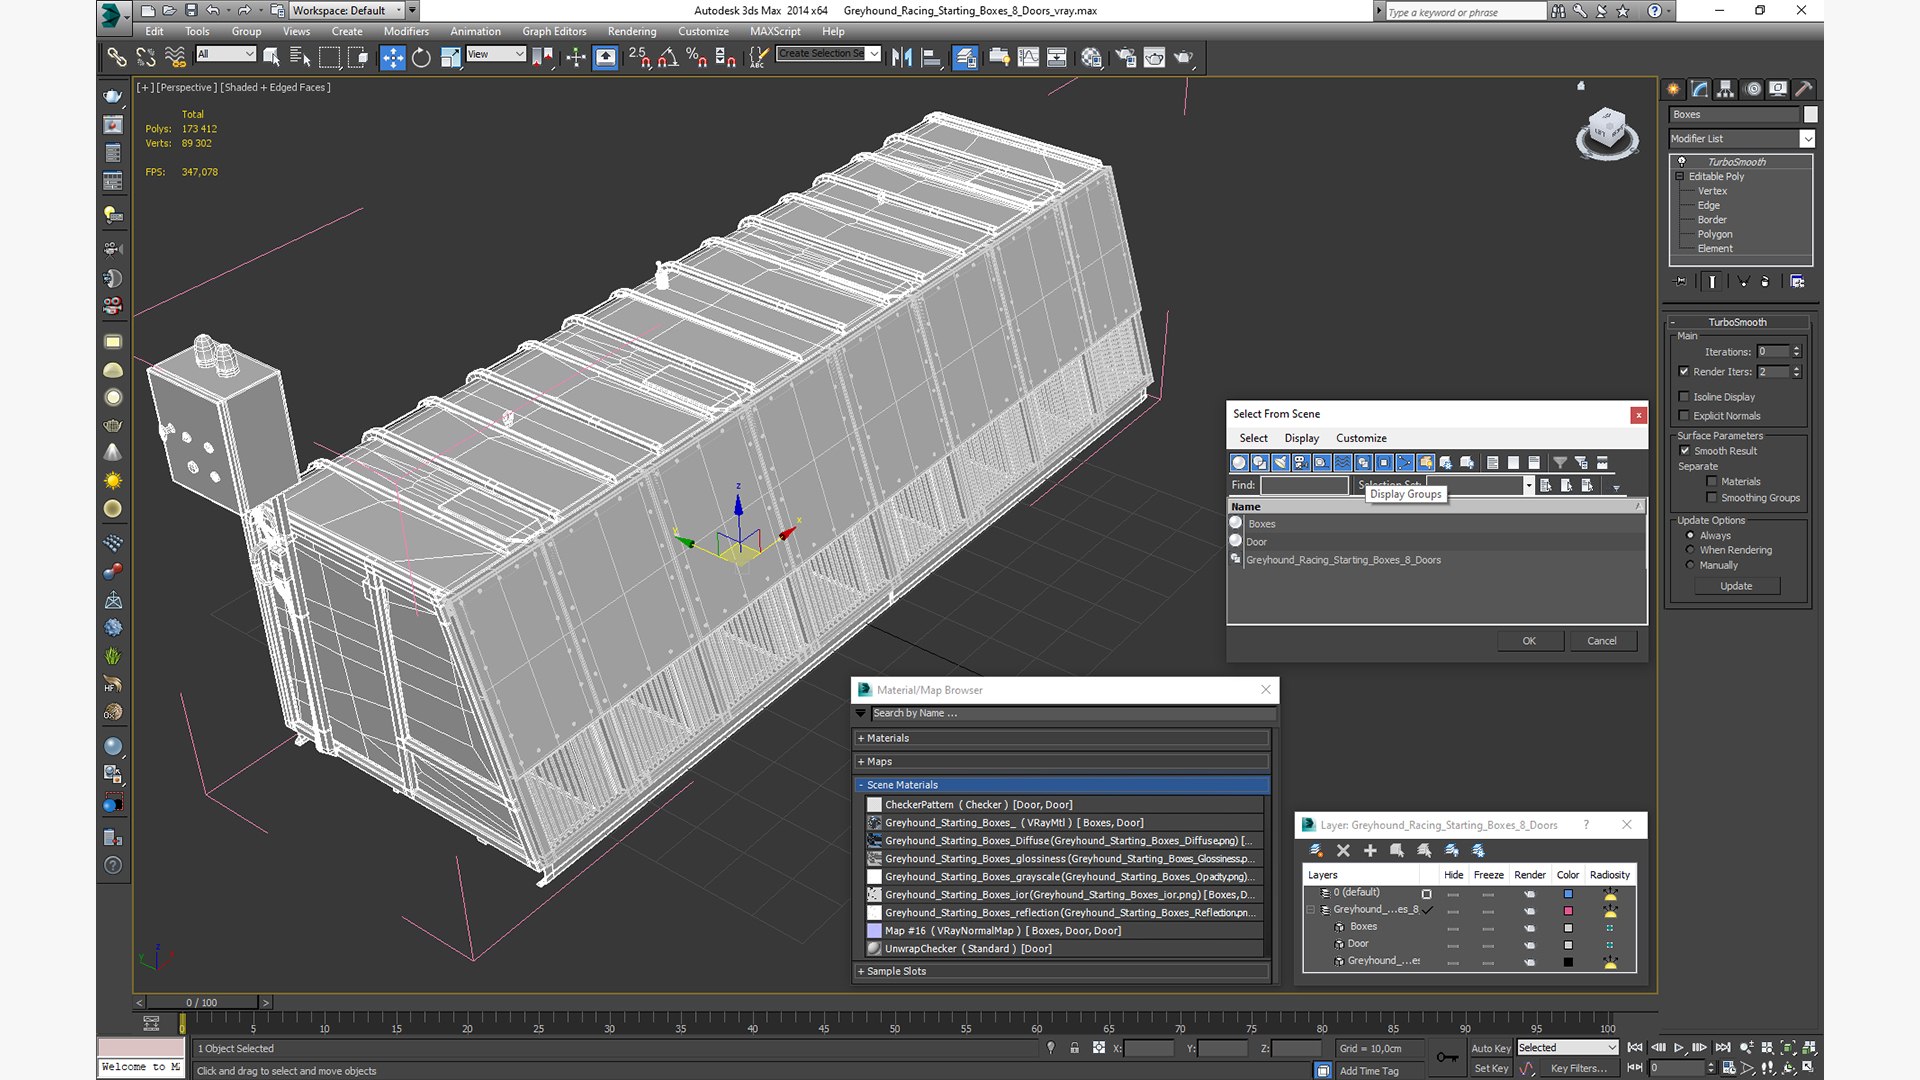
Task: Open MAXScript menu
Action: pos(775,31)
